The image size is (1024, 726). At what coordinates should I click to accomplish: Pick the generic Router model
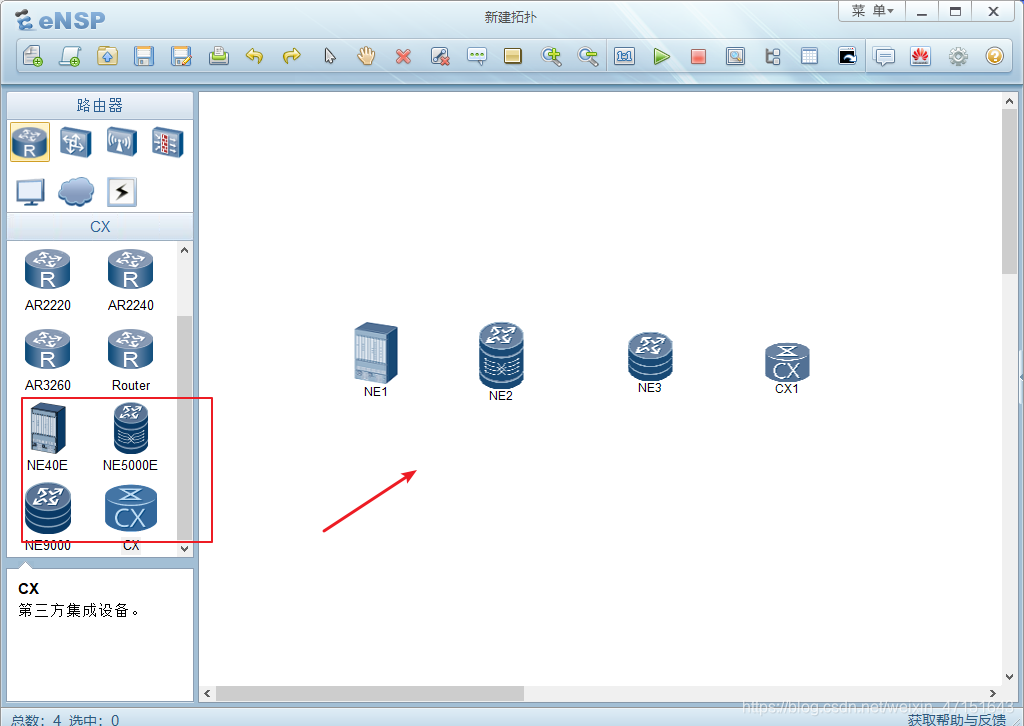(x=131, y=360)
